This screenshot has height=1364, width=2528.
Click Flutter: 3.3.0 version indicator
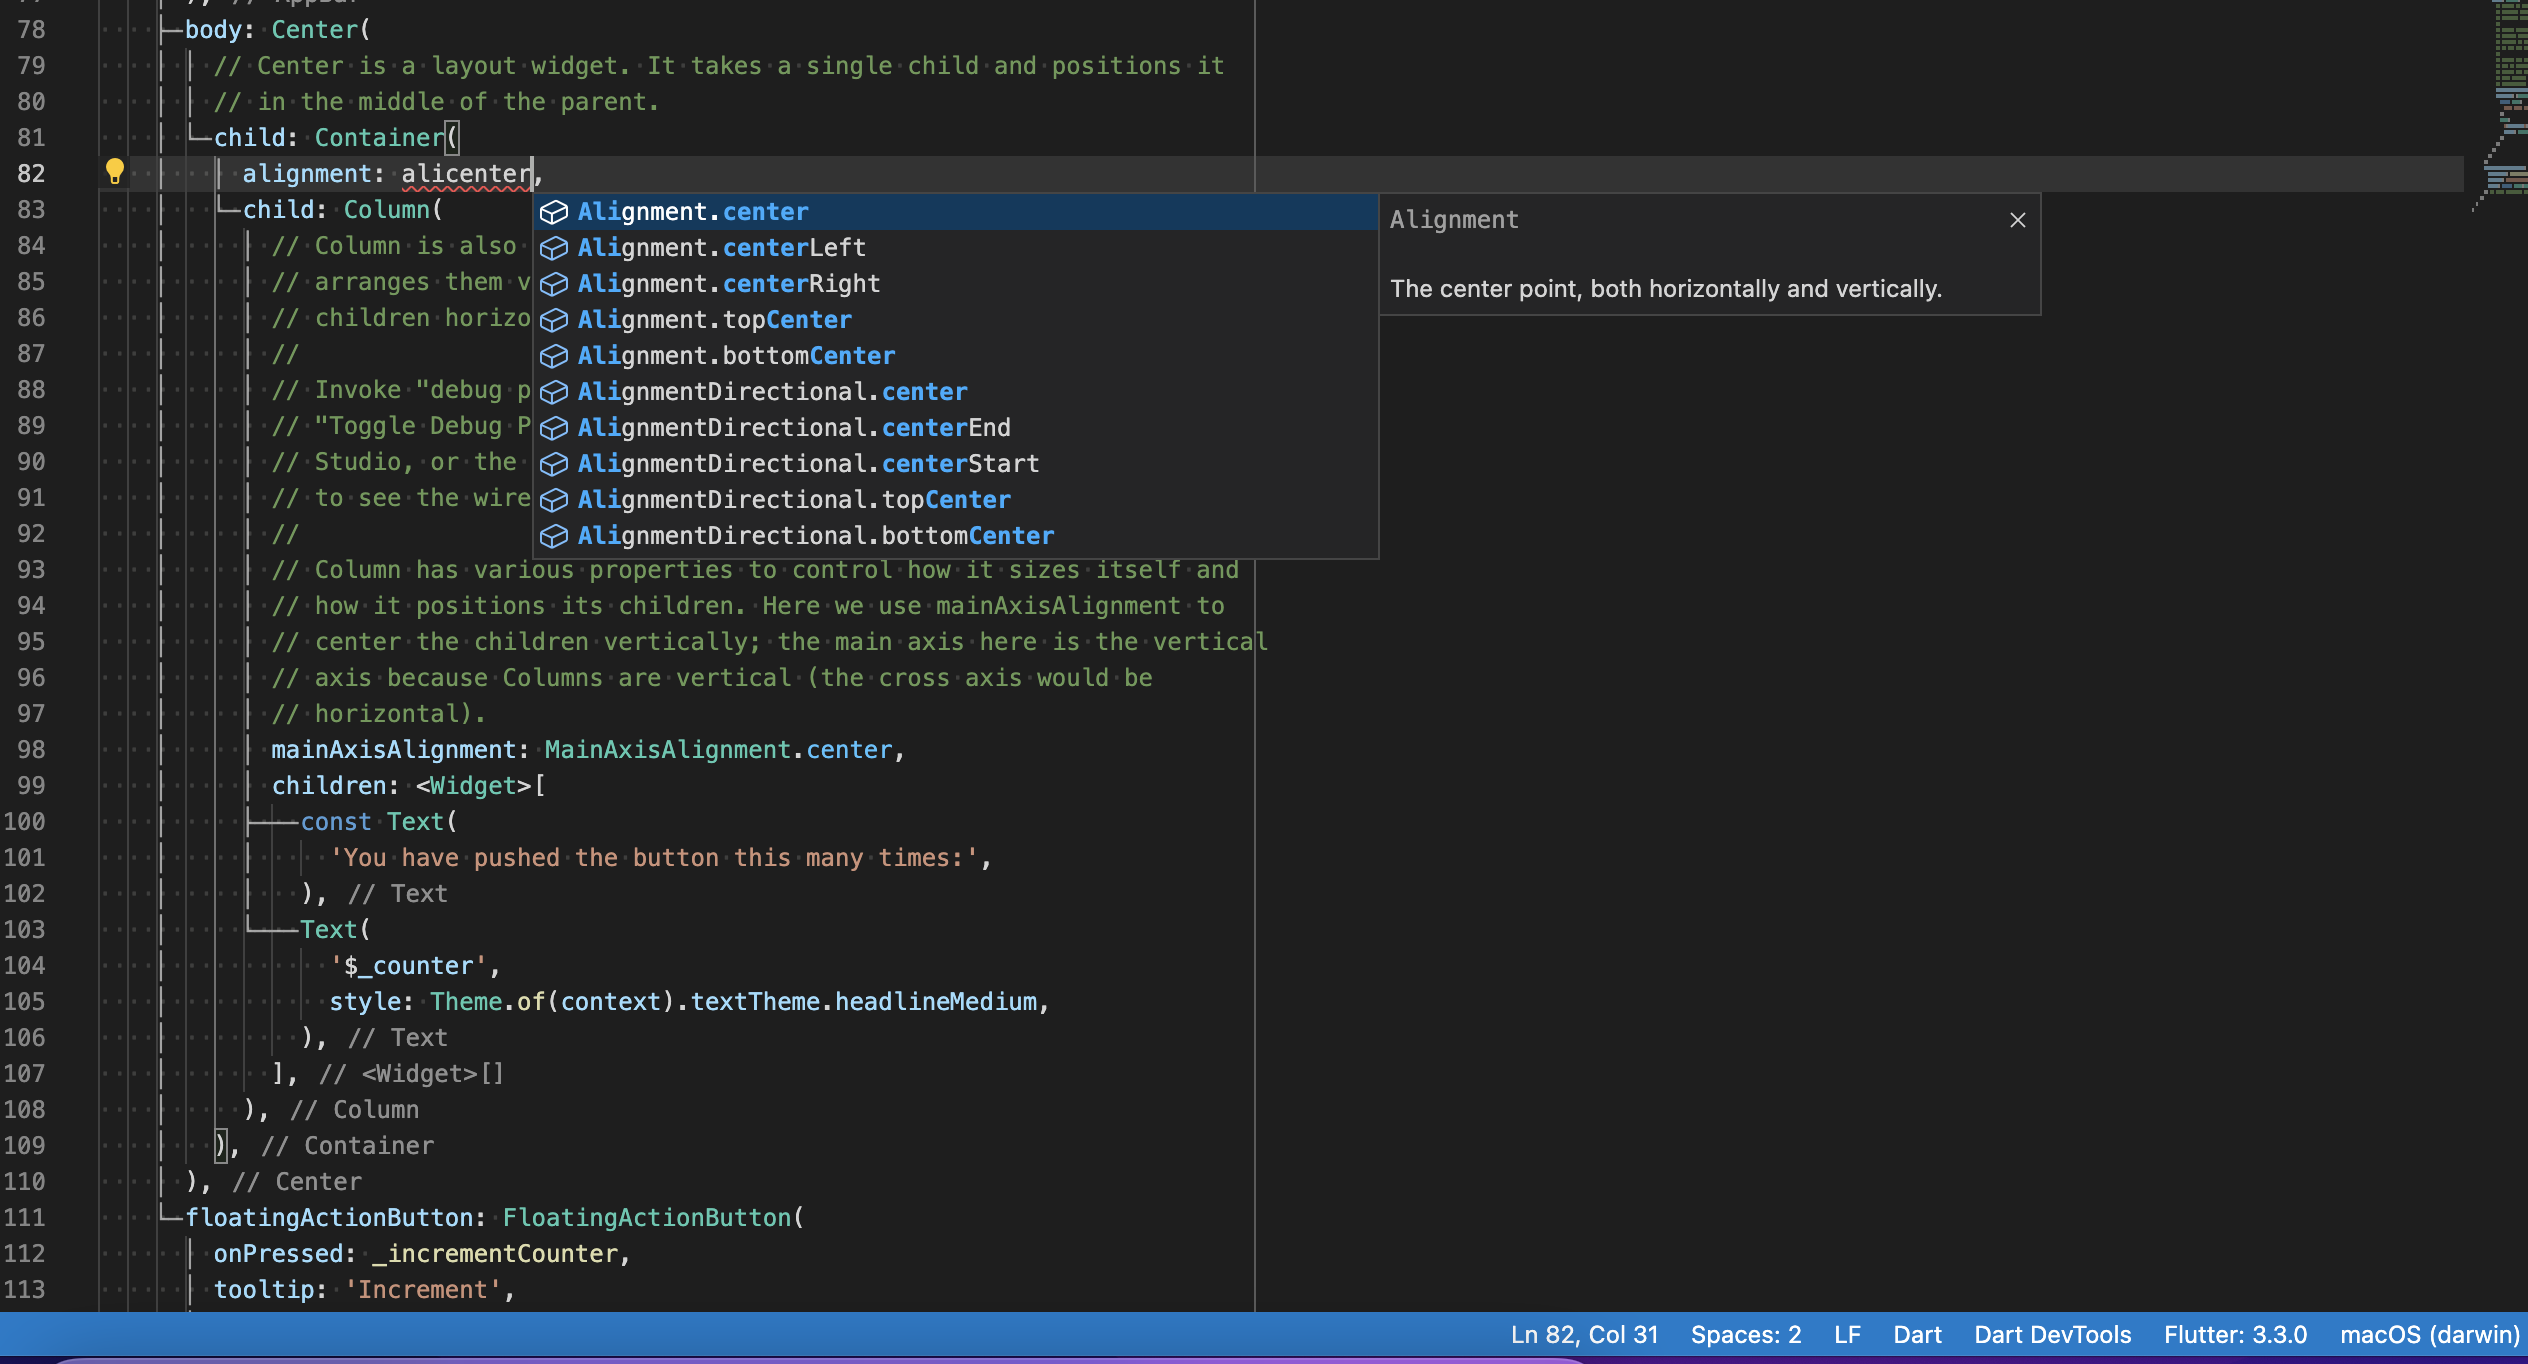pos(2235,1335)
